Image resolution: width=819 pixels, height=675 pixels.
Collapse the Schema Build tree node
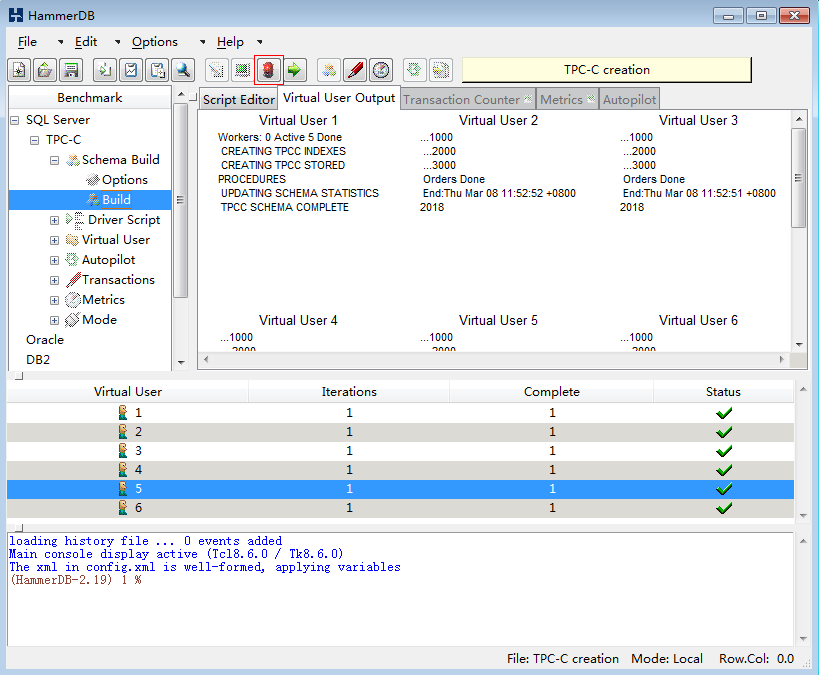54,160
